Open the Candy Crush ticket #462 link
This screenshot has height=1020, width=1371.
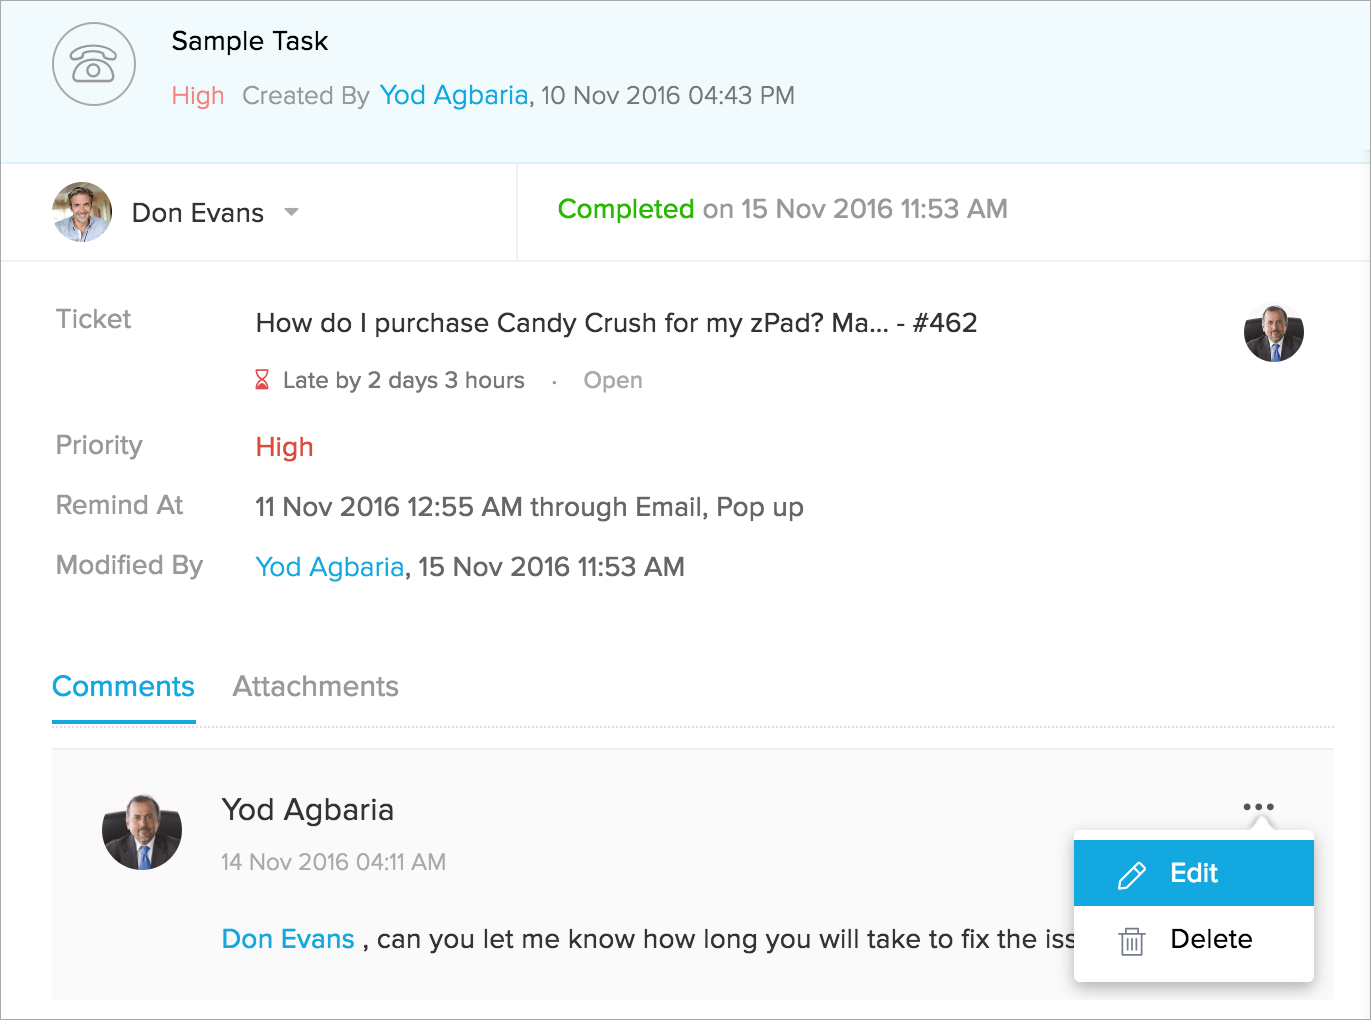click(615, 323)
